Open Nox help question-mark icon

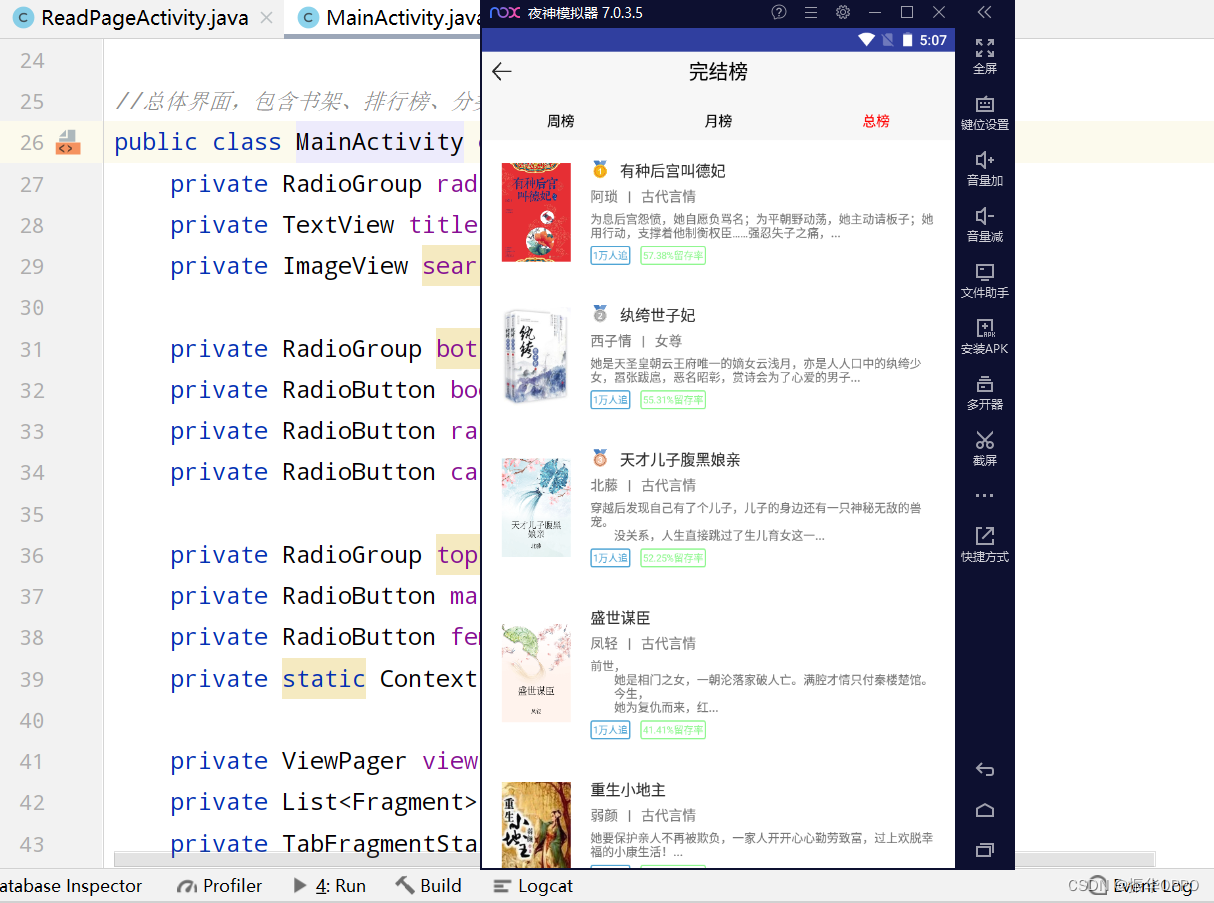(x=779, y=12)
